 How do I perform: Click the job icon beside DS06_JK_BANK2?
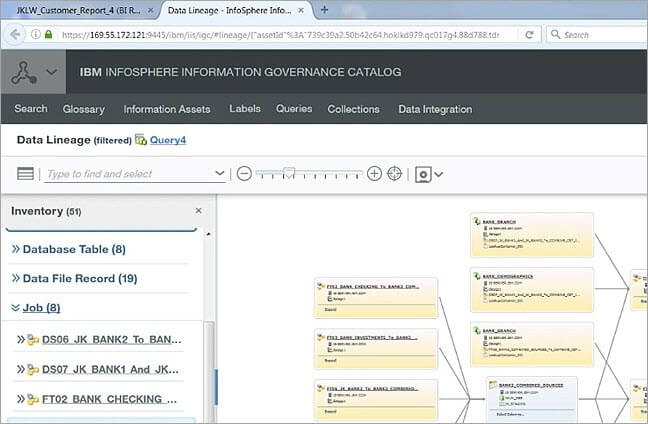click(x=33, y=340)
